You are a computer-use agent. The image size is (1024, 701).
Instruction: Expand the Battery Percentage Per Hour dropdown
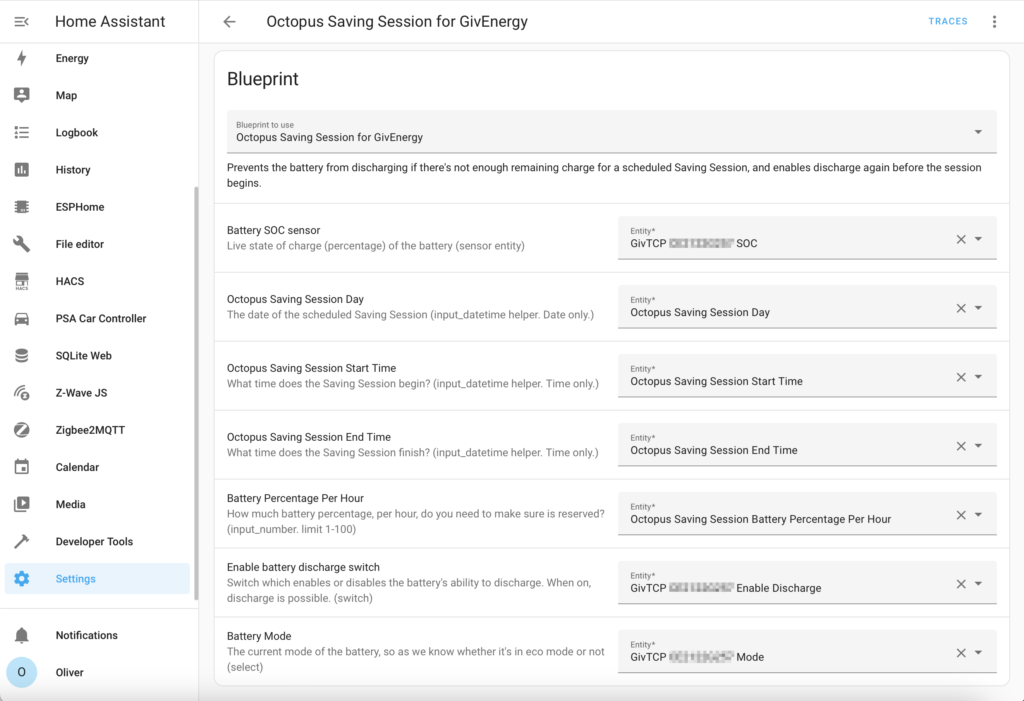pyautogui.click(x=978, y=515)
